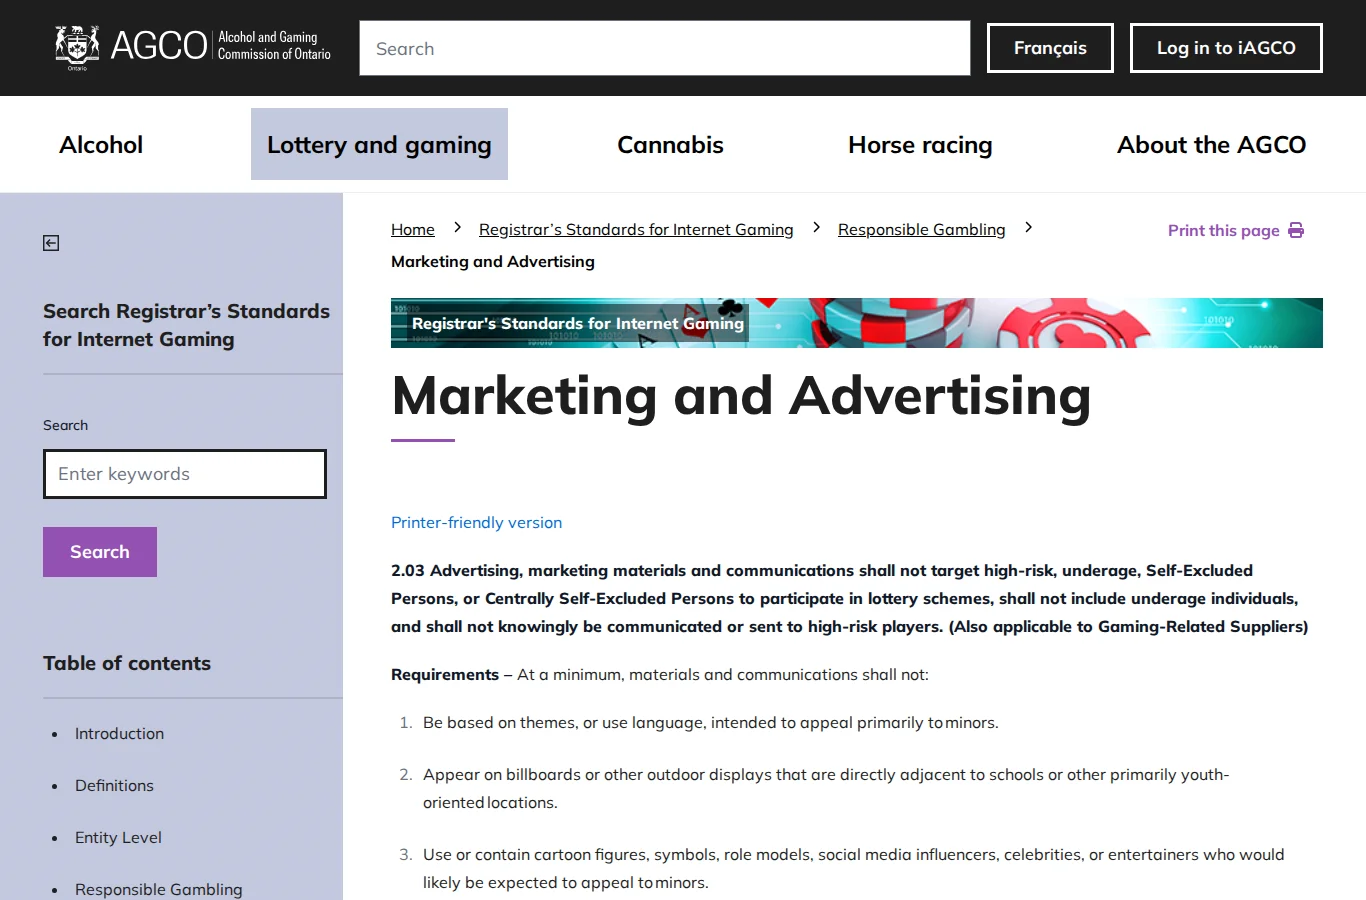Viewport: 1366px width, 900px height.
Task: Collapse the sidebar using the arrow icon
Action: (x=51, y=243)
